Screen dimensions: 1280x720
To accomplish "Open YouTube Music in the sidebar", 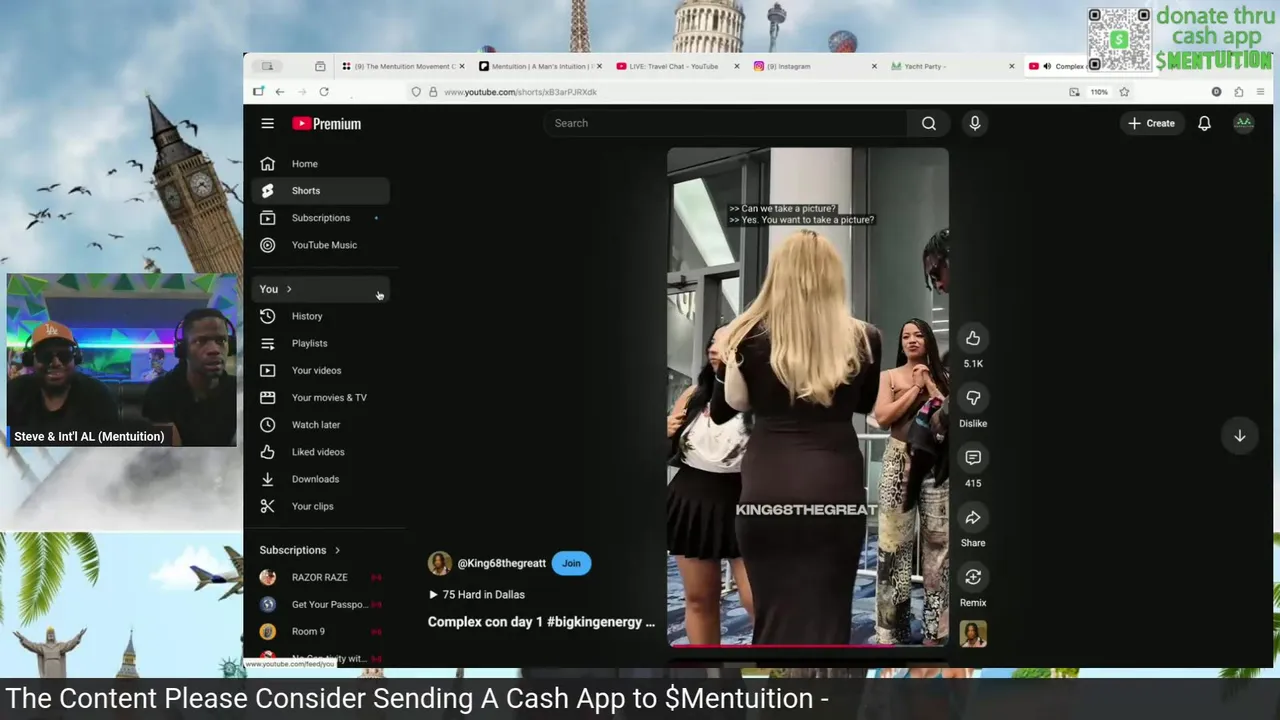I will (321, 245).
